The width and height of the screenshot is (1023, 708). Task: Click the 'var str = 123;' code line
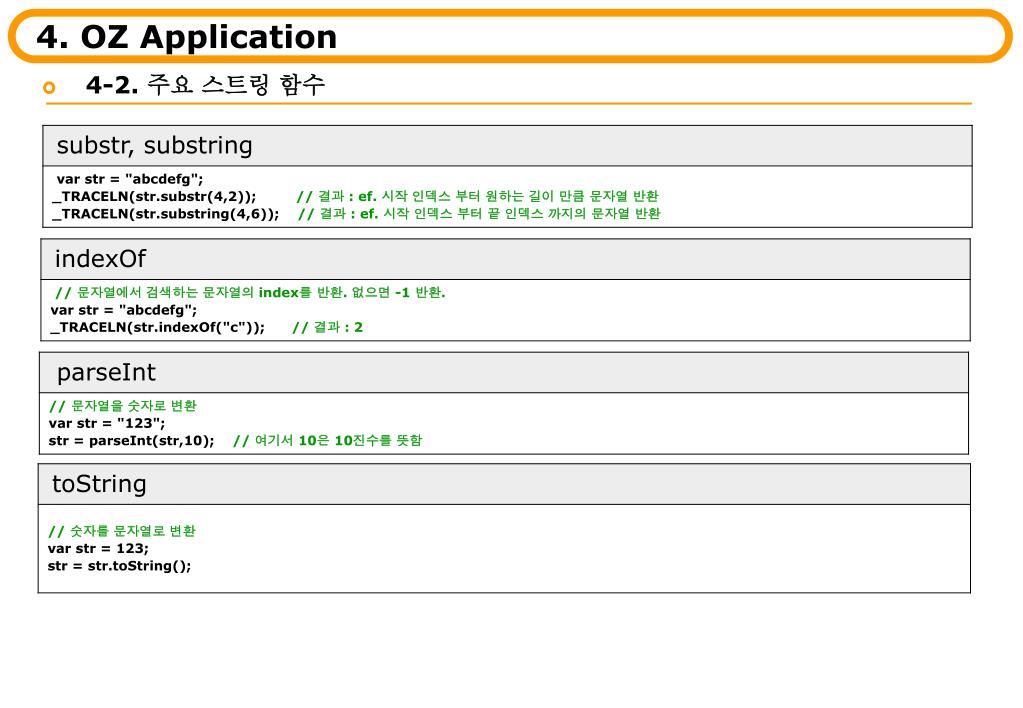tap(98, 549)
